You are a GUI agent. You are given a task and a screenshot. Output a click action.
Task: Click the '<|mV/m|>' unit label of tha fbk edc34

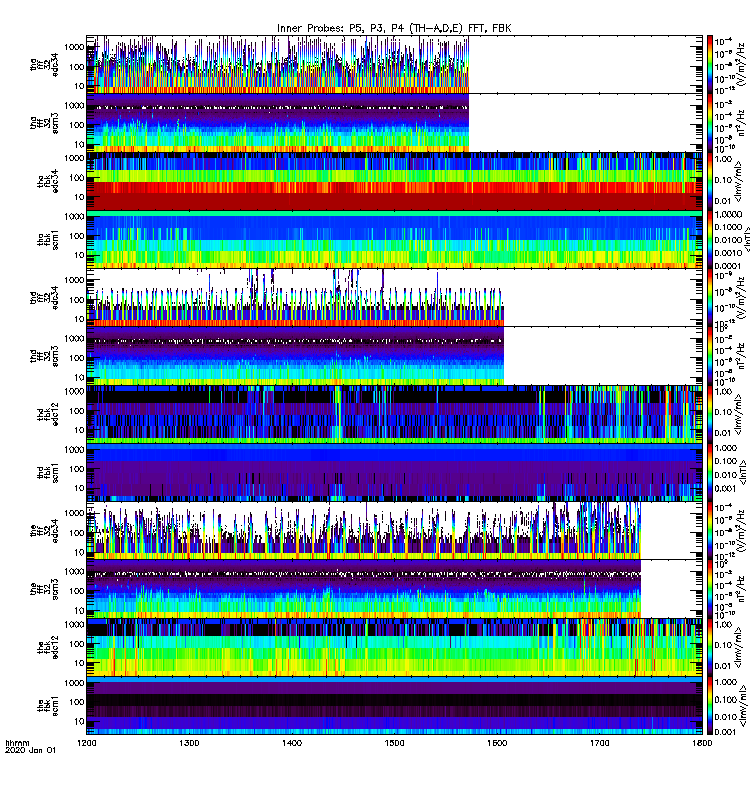point(738,181)
